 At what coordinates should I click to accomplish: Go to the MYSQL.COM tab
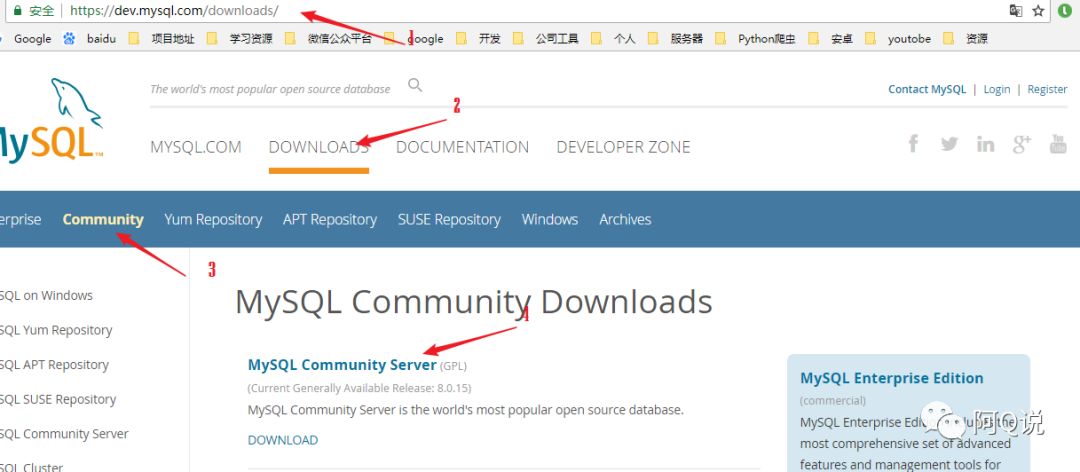click(196, 147)
